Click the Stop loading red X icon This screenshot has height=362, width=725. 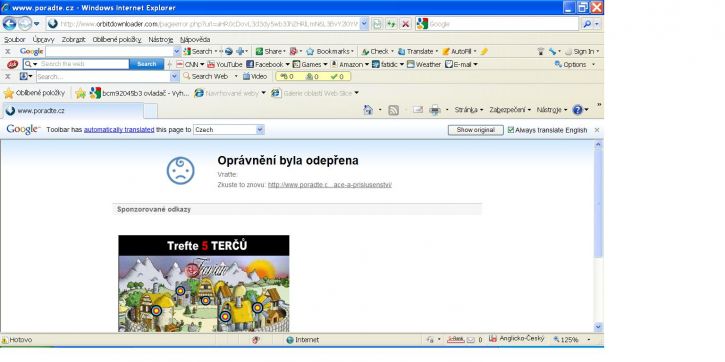406,24
